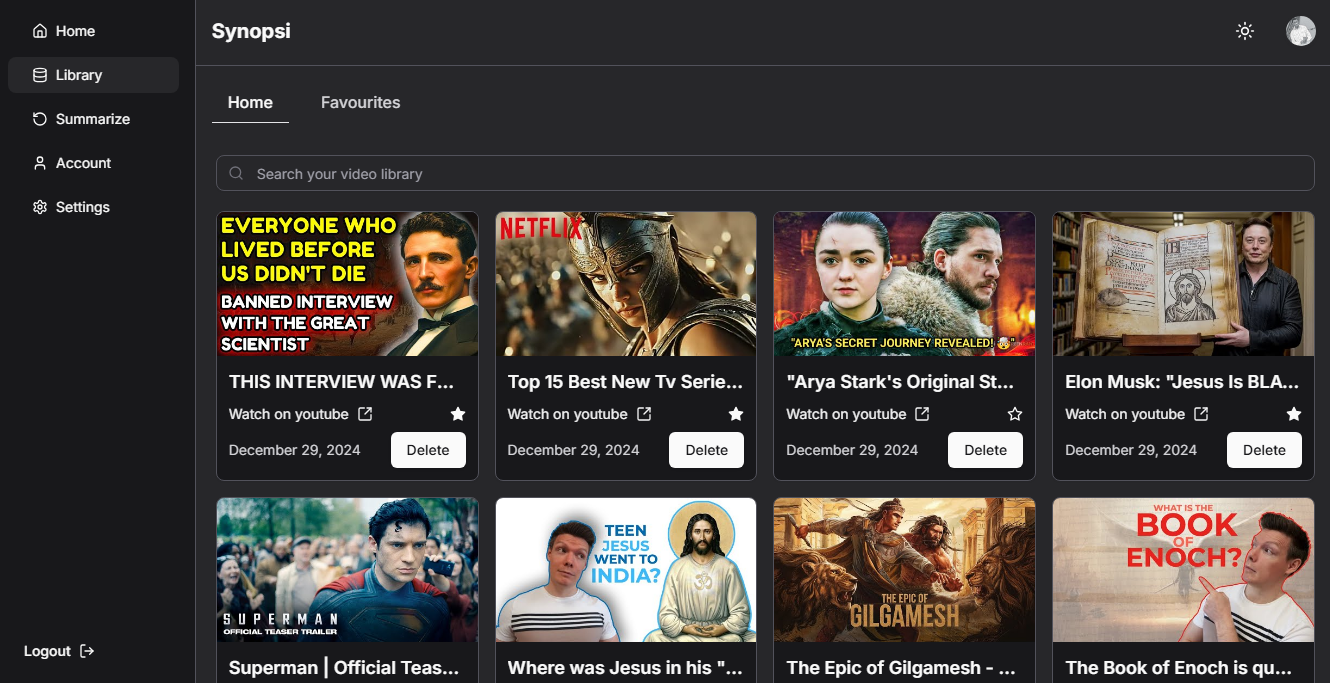Open the Library sidebar item
The image size is (1330, 683).
pyautogui.click(x=93, y=75)
